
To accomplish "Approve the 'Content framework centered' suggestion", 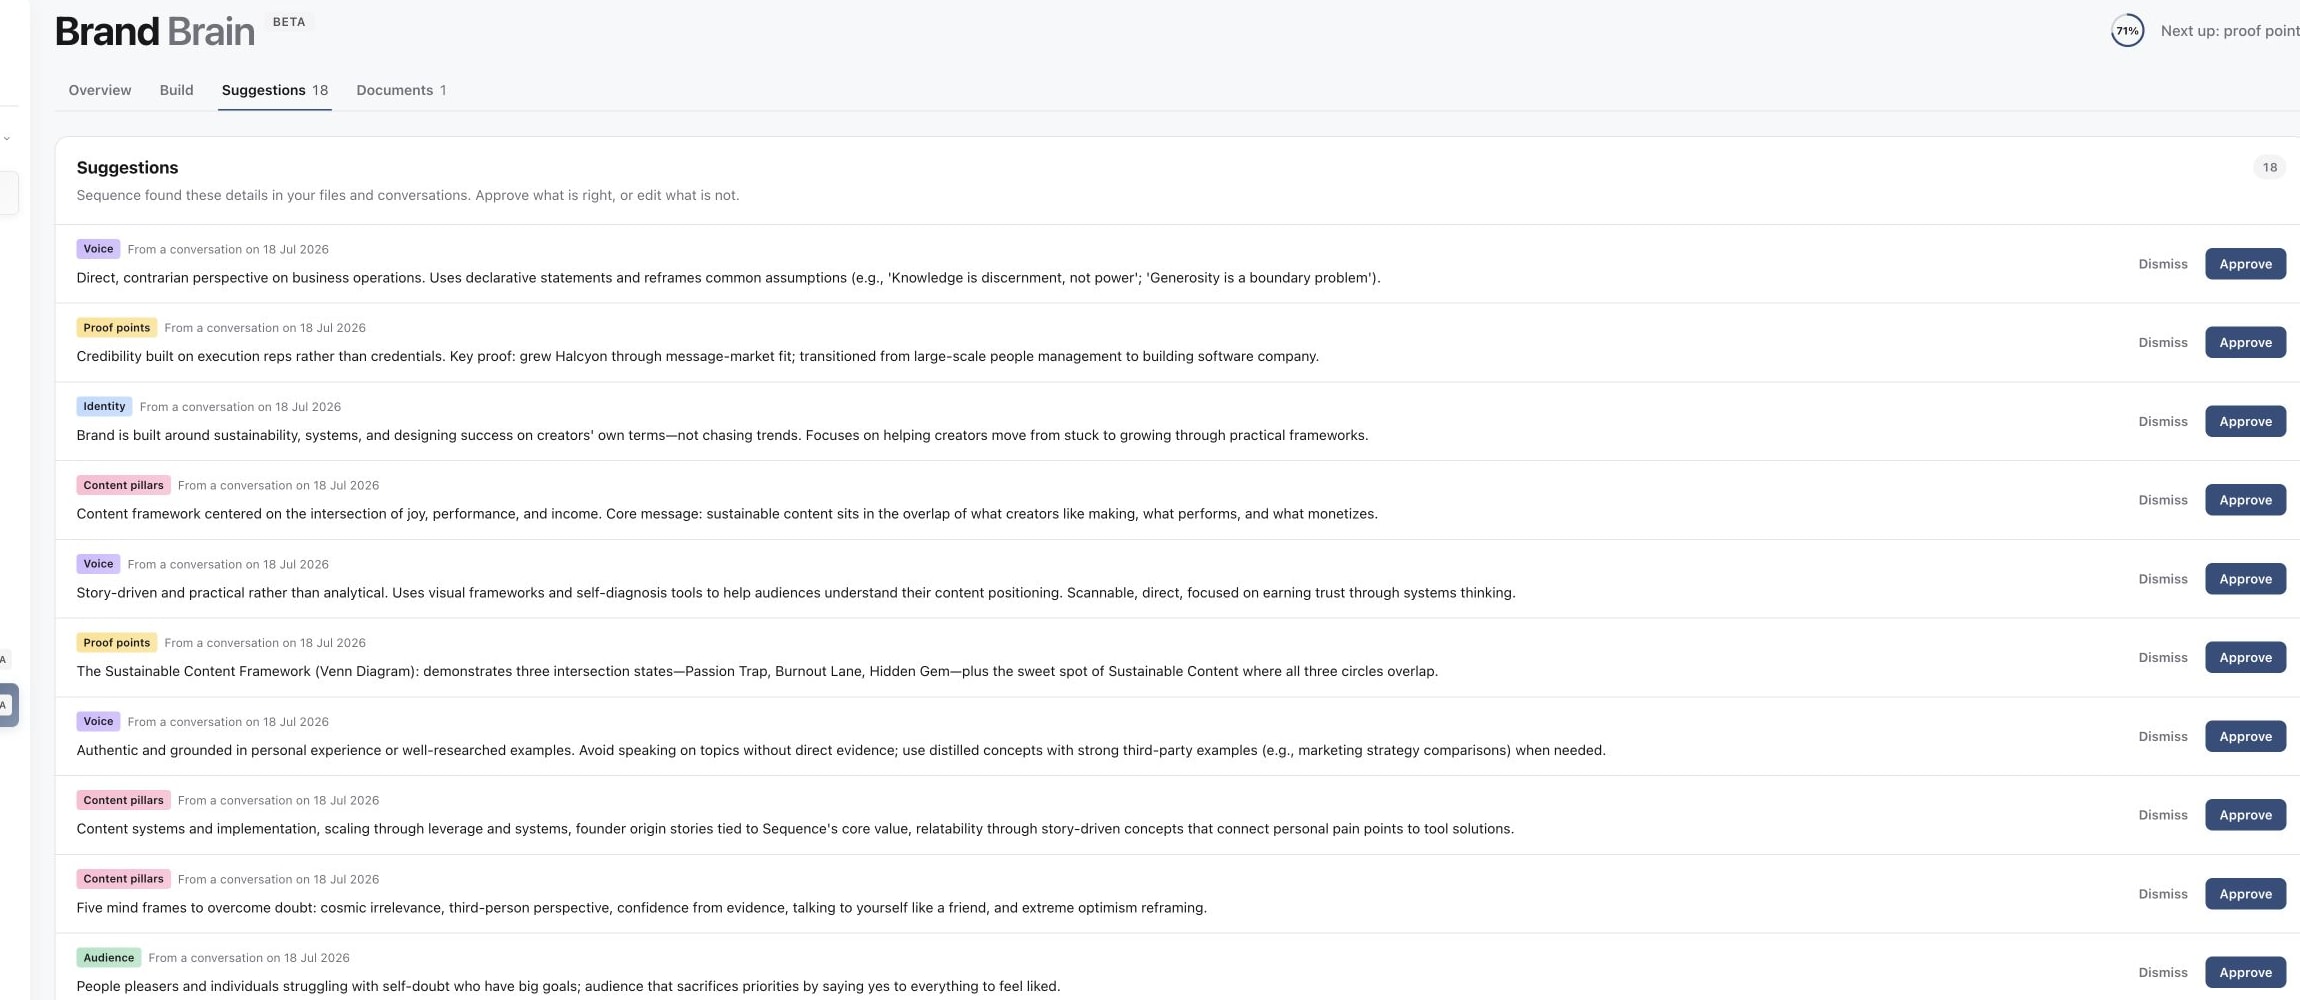I will point(2245,500).
